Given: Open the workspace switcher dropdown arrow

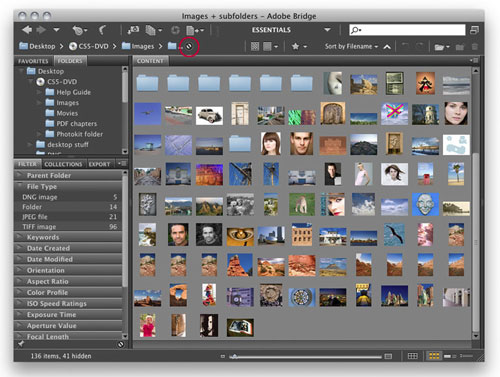Looking at the screenshot, I should [327, 30].
